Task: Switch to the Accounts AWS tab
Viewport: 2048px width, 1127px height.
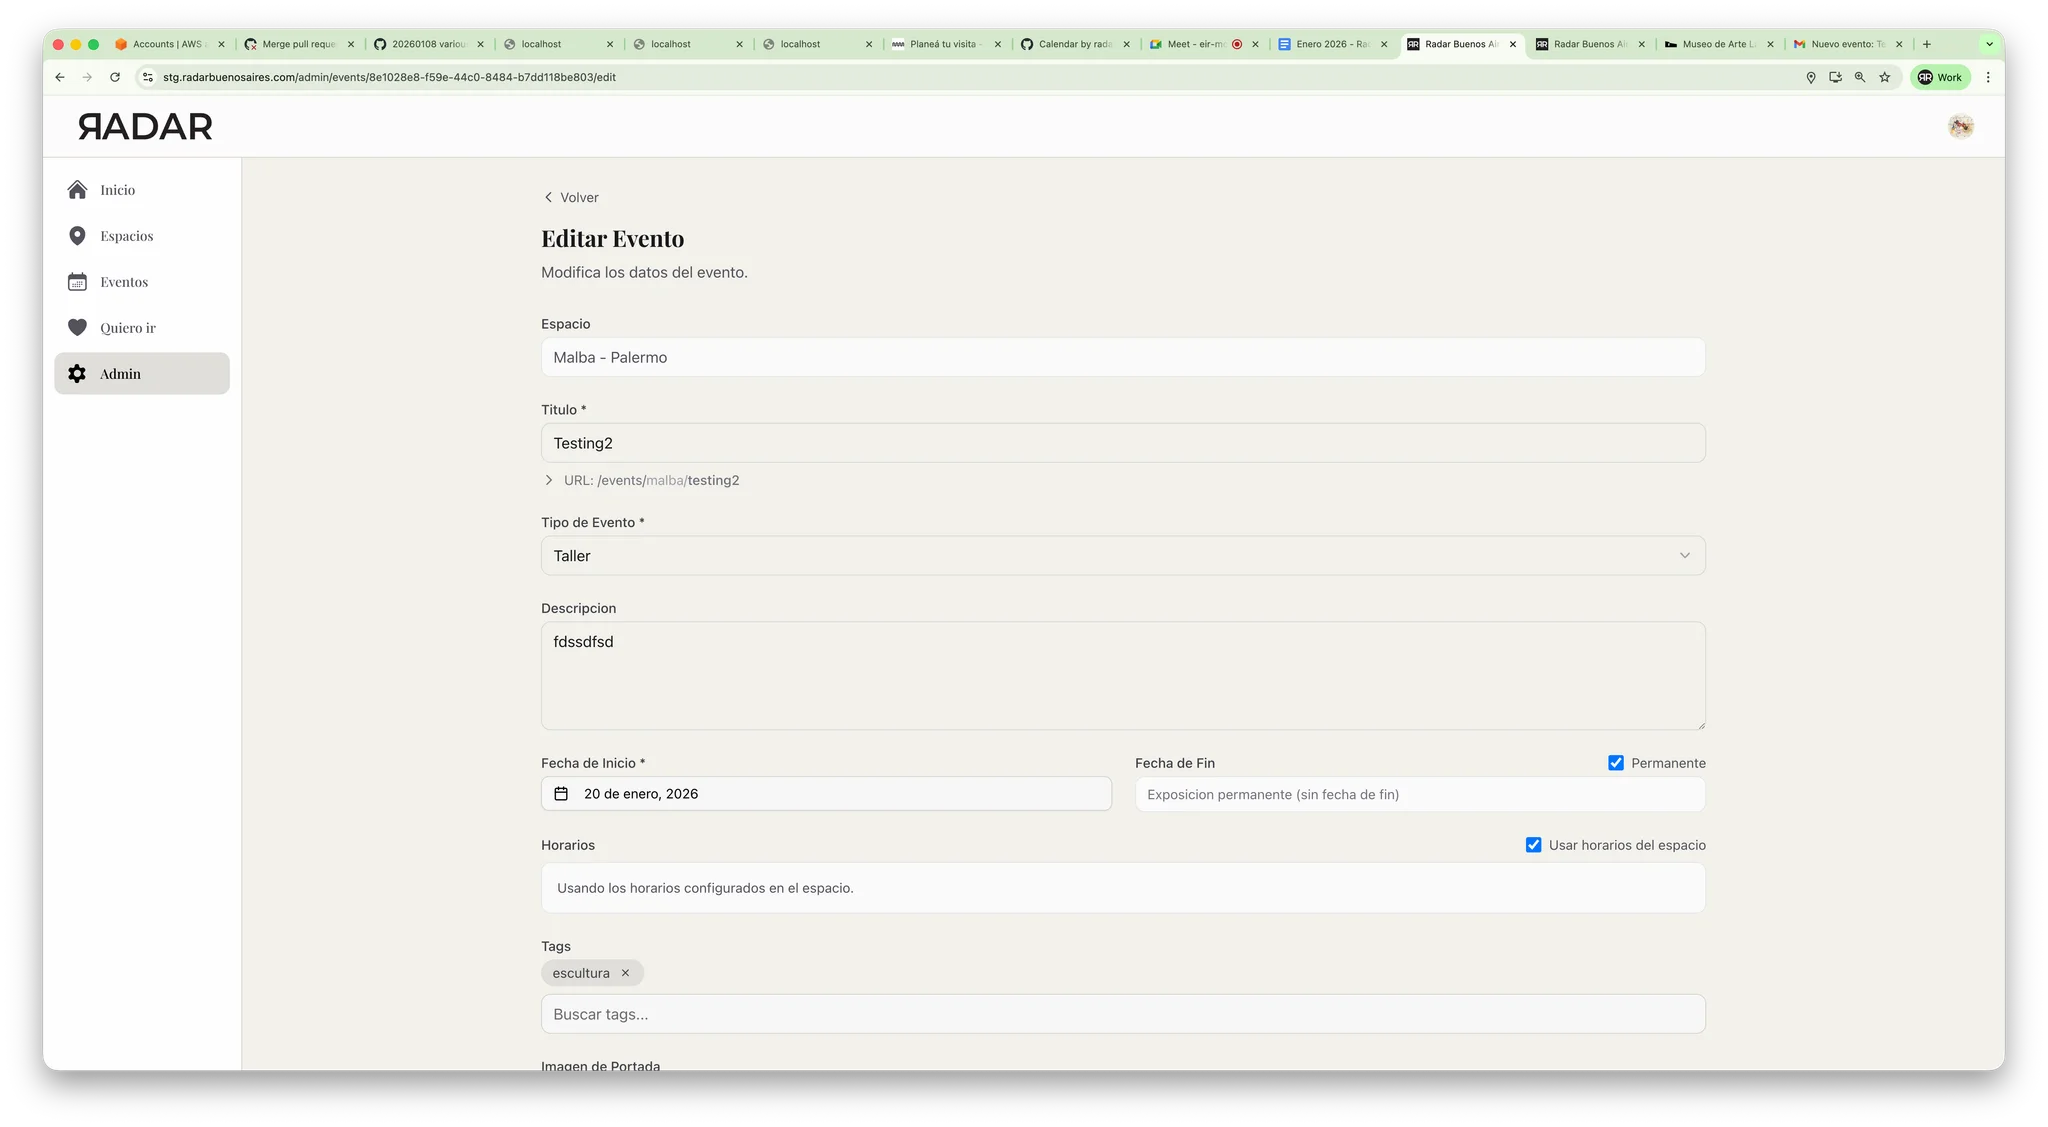Action: click(x=165, y=44)
